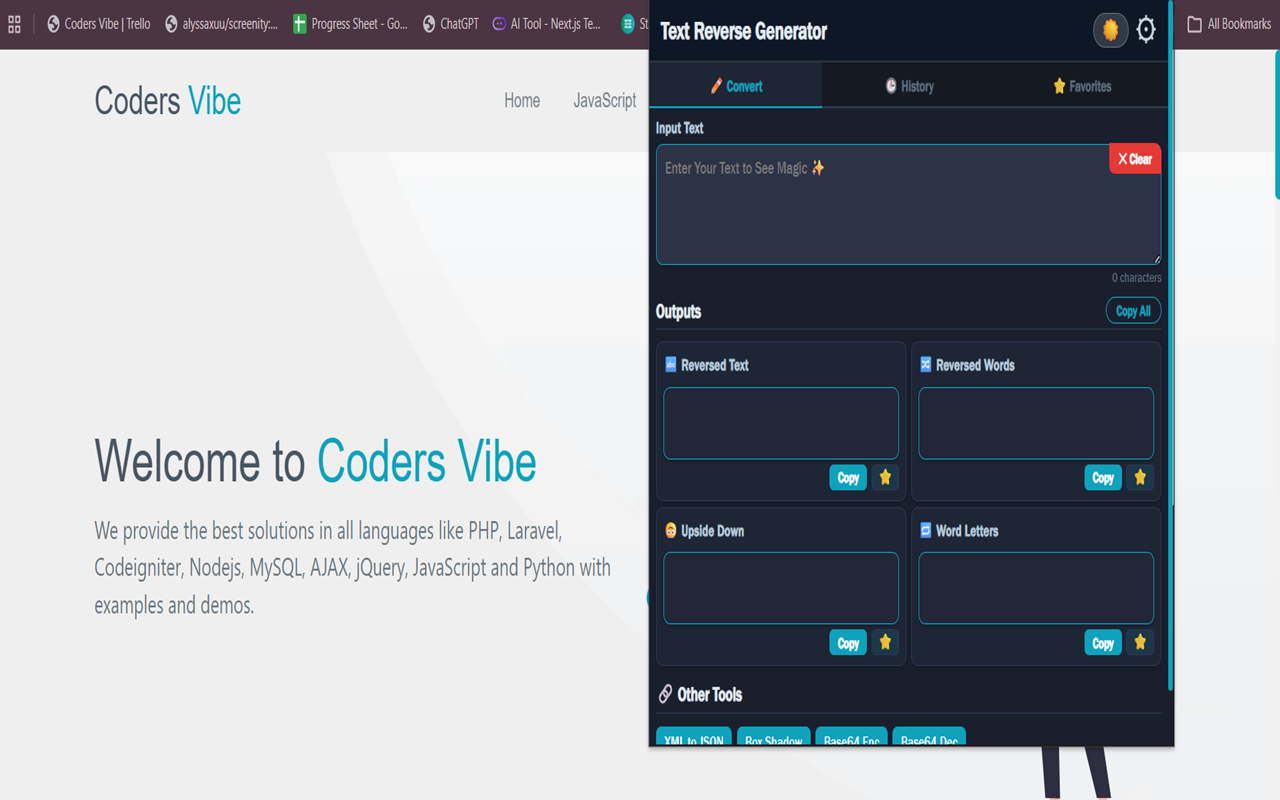The height and width of the screenshot is (800, 1280).
Task: Open the alyssaxuu/screenity bookmark
Action: point(221,24)
